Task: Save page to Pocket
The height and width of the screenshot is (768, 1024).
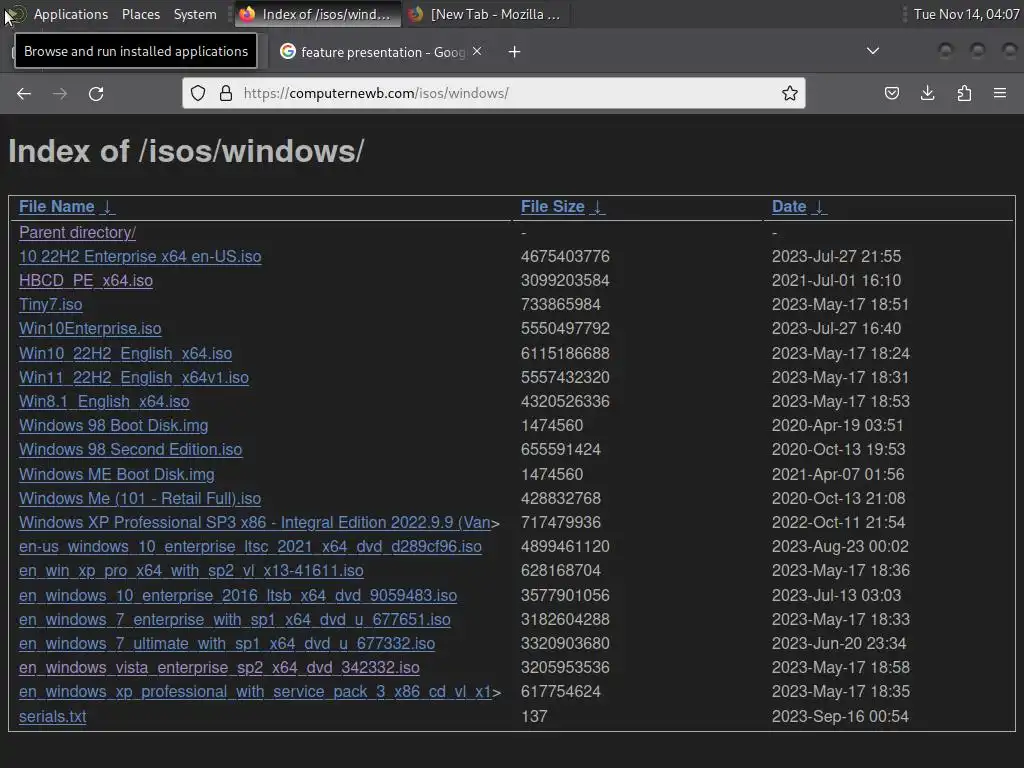Action: 891,93
